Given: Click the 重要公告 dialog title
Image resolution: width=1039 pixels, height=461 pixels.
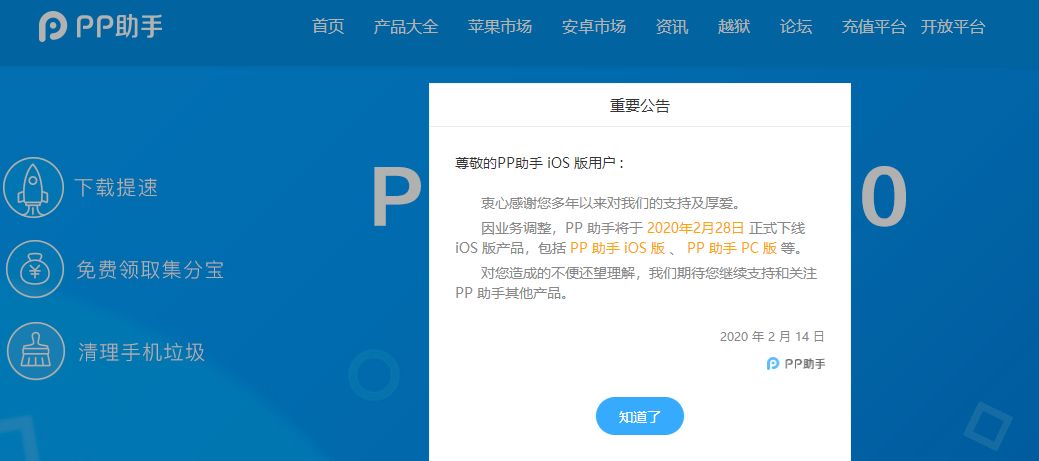Looking at the screenshot, I should [x=640, y=105].
